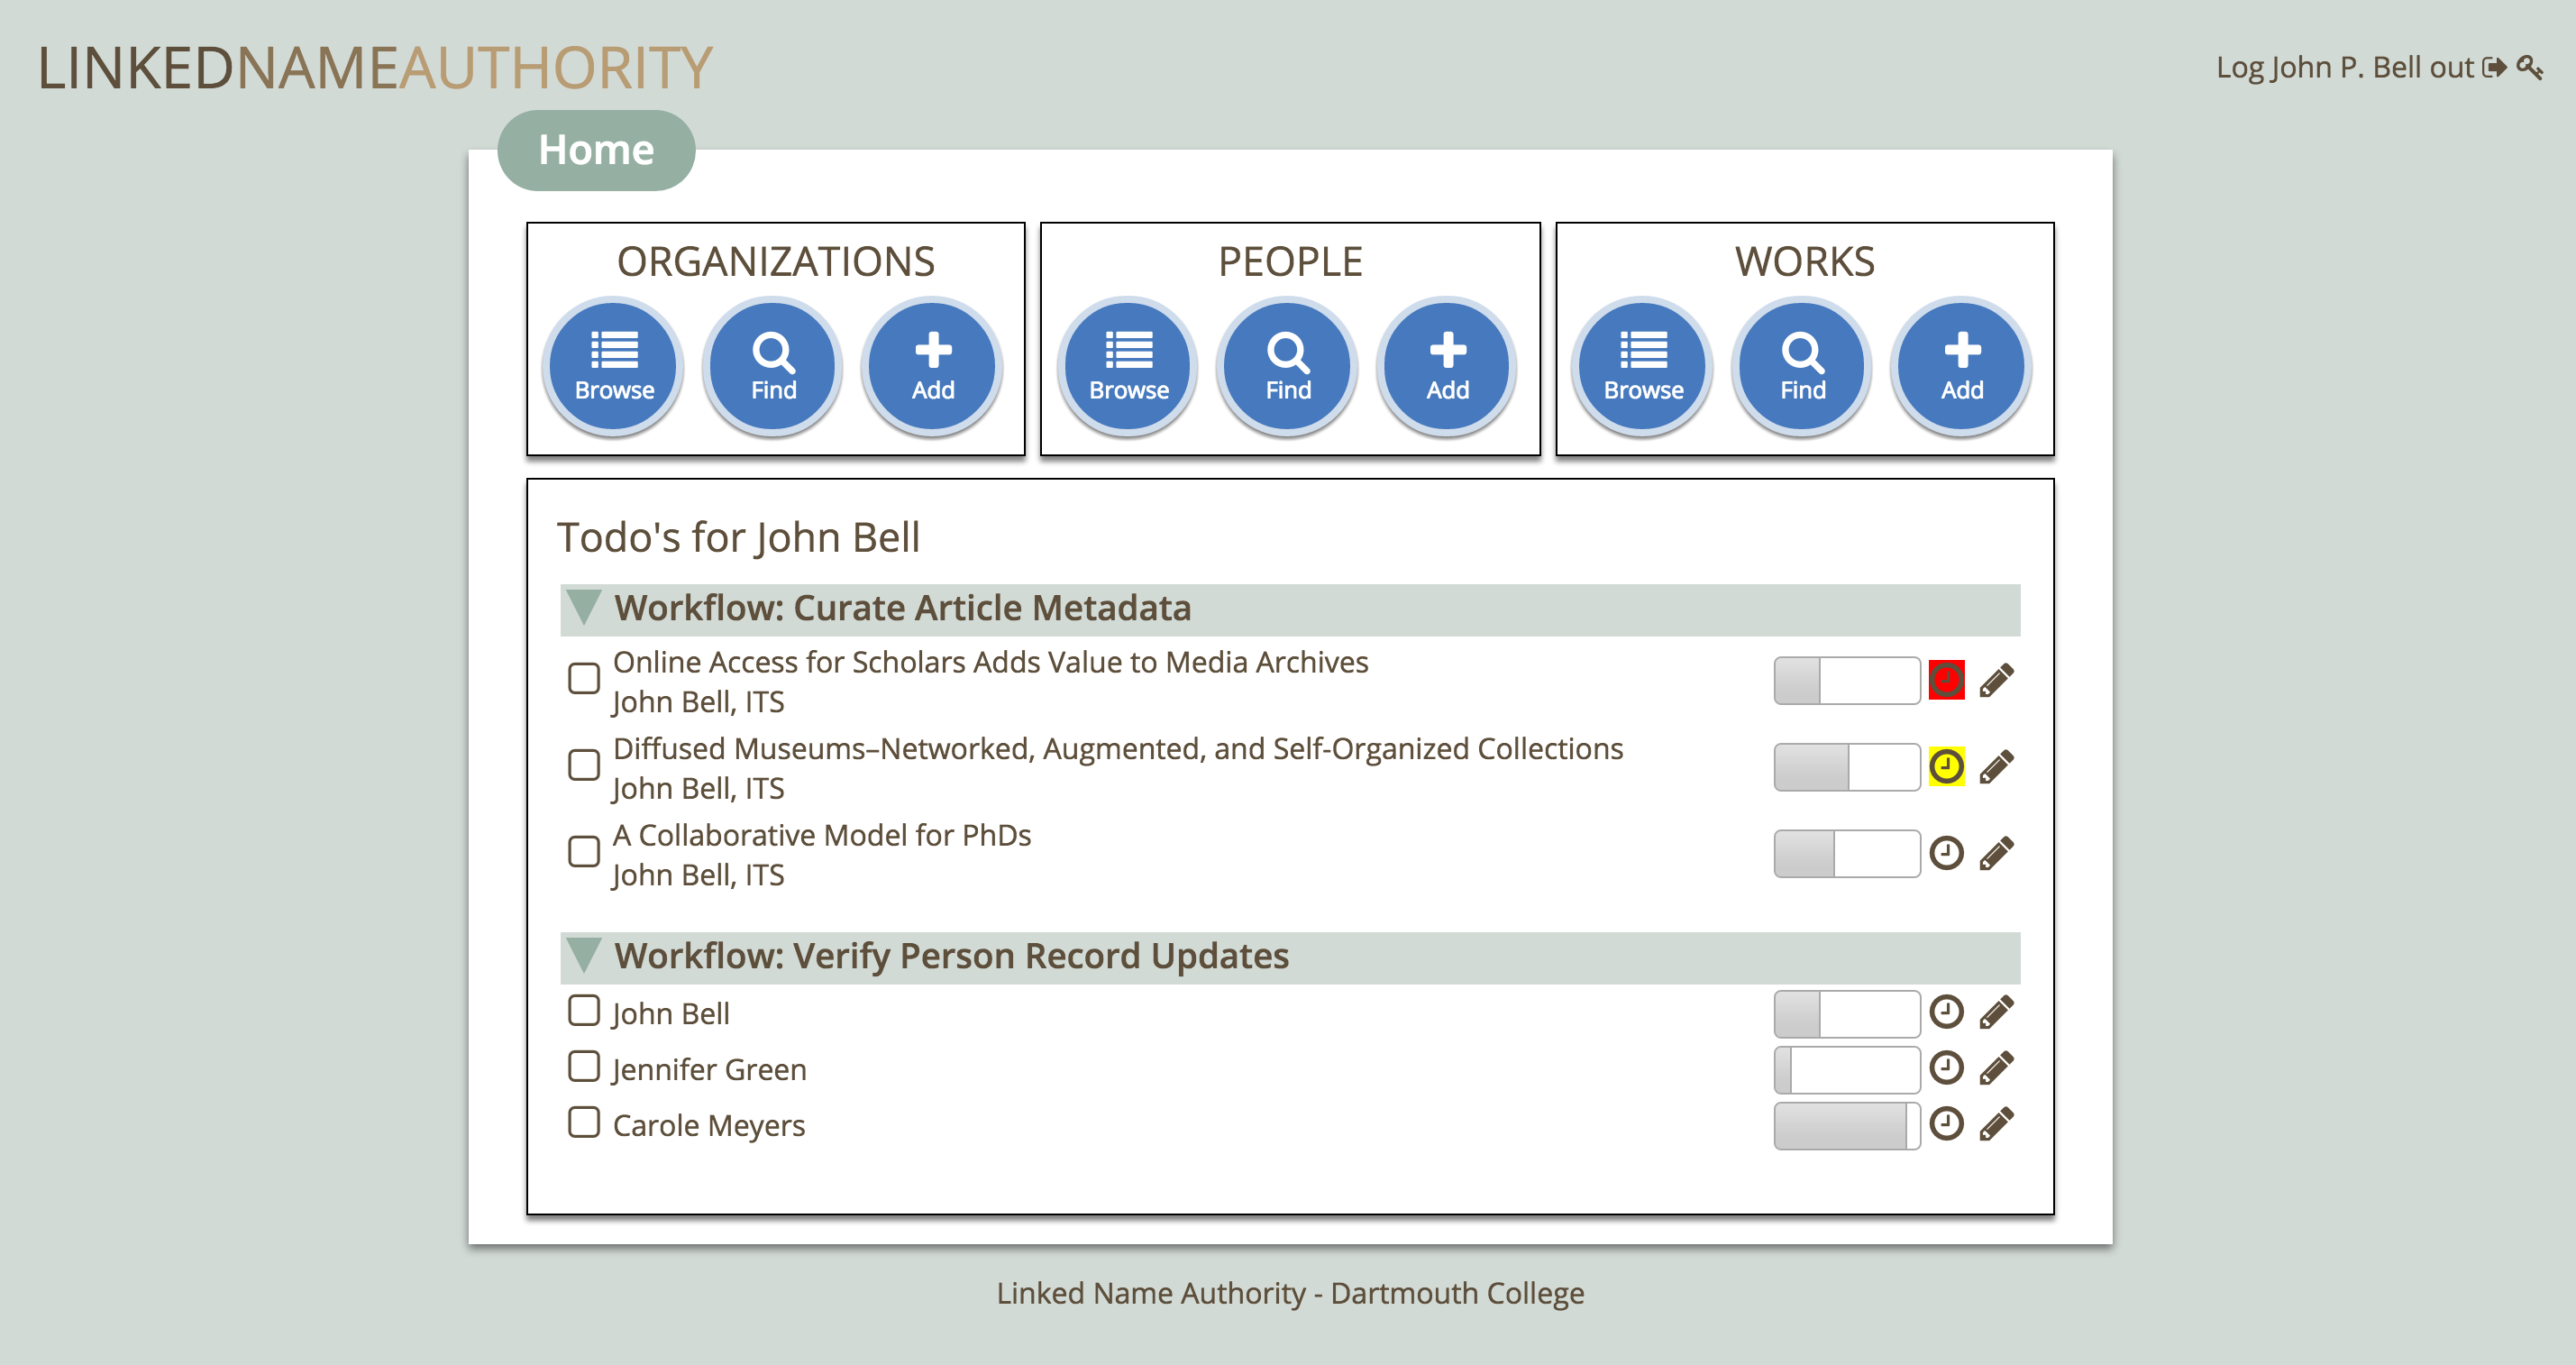This screenshot has height=1365, width=2576.
Task: Check the Carole Meyers todo
Action: [584, 1122]
